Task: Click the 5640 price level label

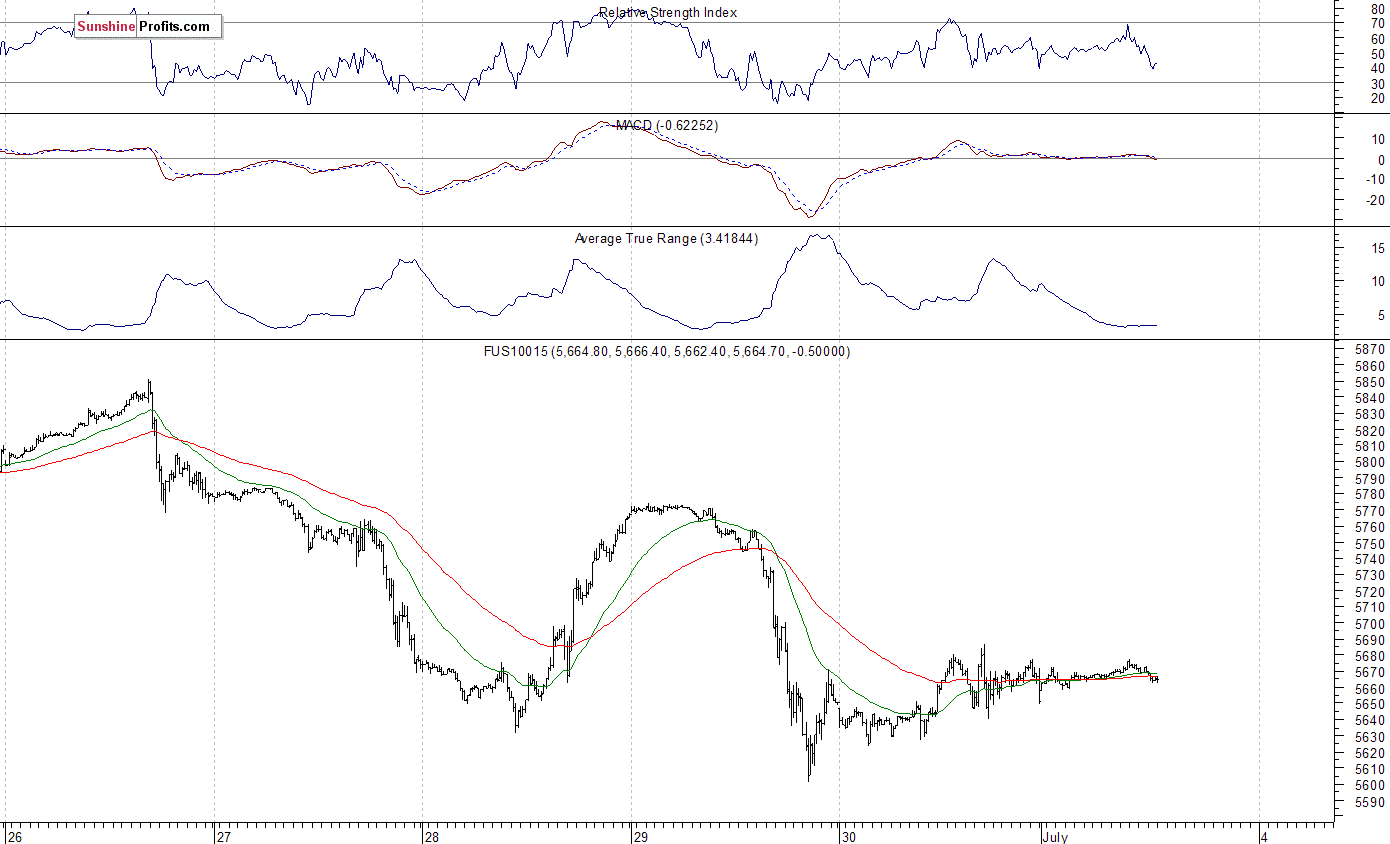Action: point(1370,721)
